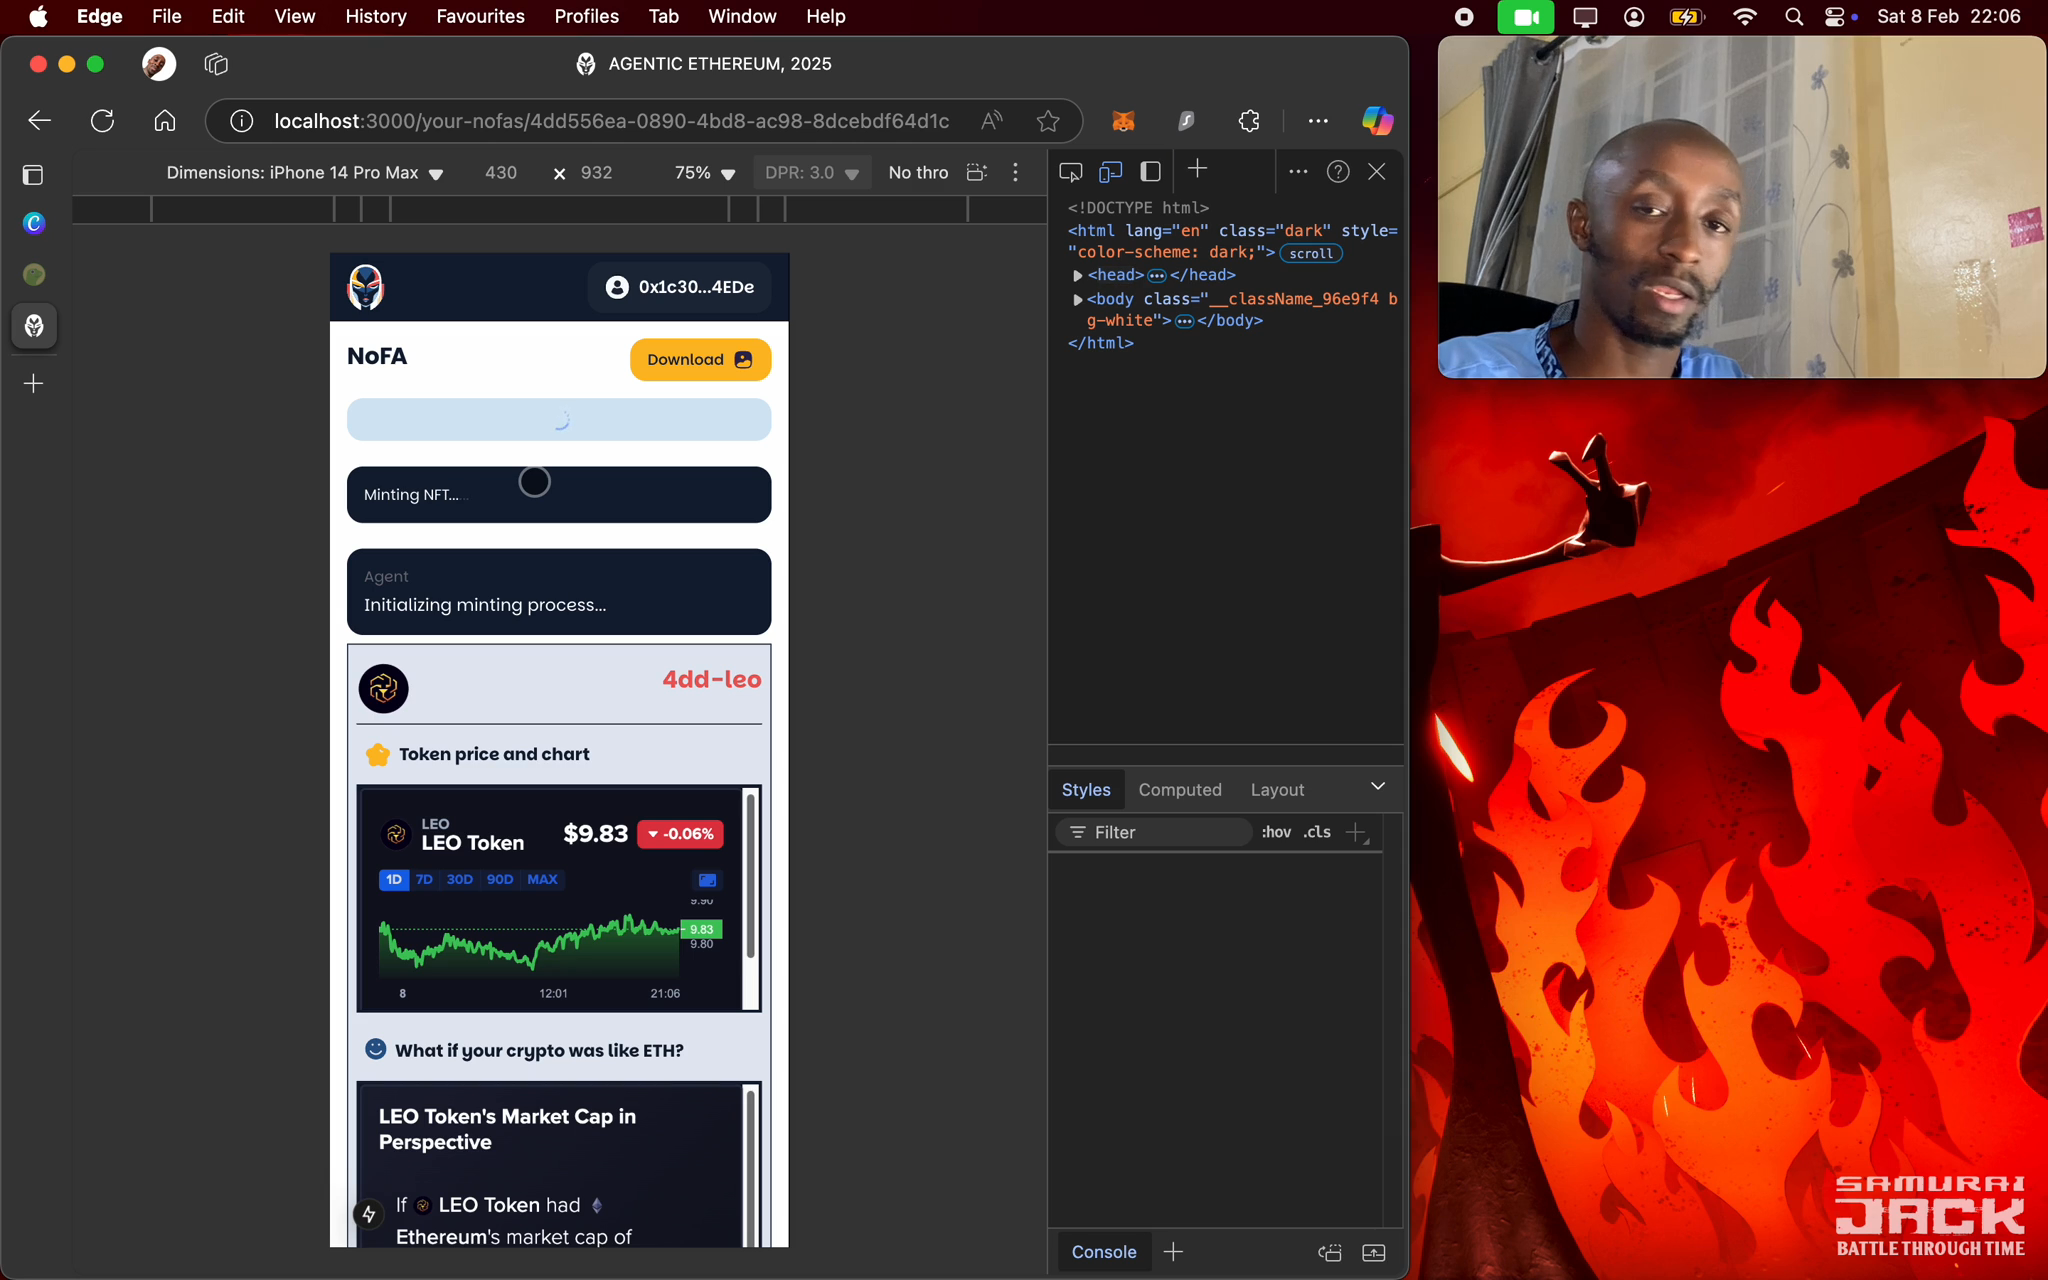Screen dimensions: 2048x1280
Task: Open the Favourites menu
Action: coord(480,16)
